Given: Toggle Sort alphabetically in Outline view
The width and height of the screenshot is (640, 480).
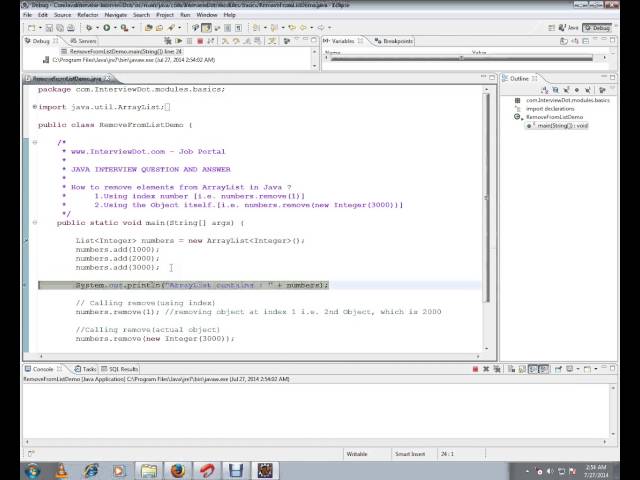Looking at the screenshot, I should click(x=544, y=90).
